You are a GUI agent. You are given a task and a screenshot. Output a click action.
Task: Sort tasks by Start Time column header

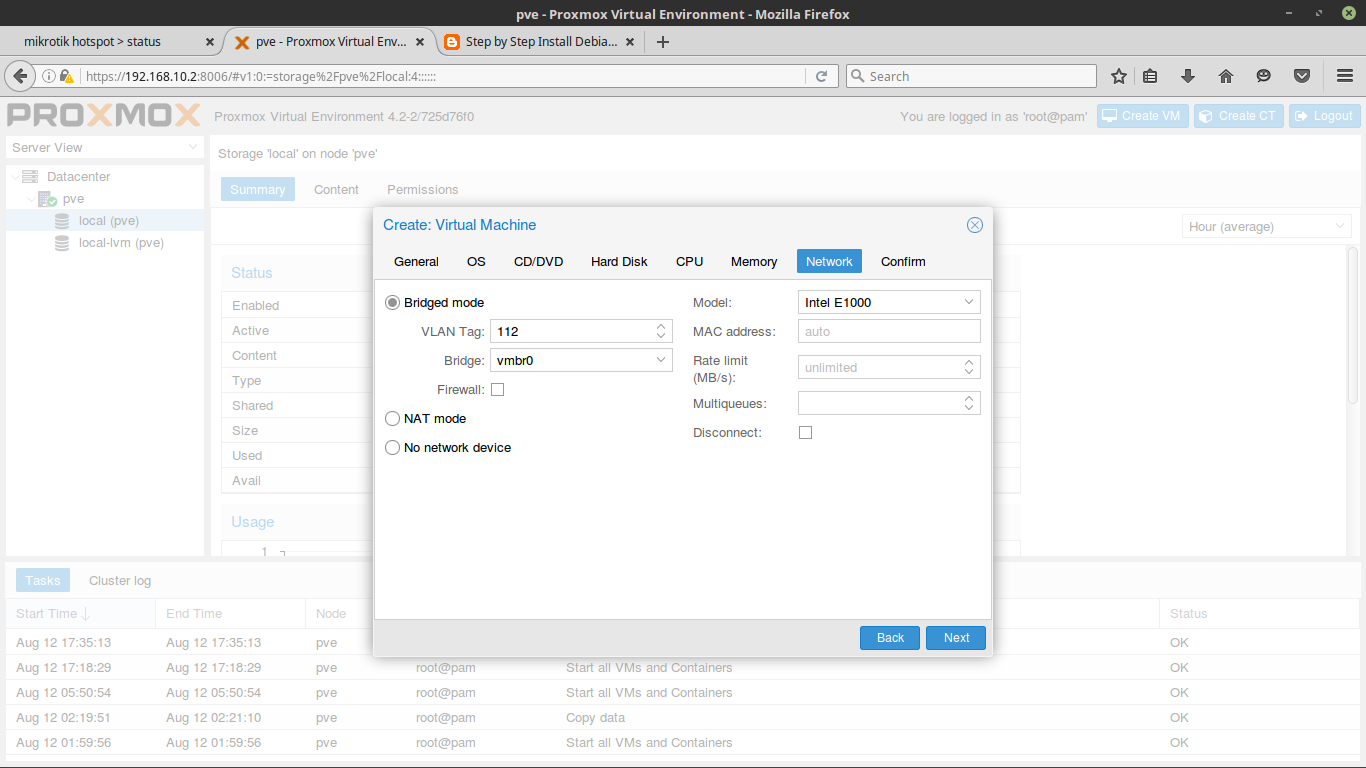click(80, 614)
